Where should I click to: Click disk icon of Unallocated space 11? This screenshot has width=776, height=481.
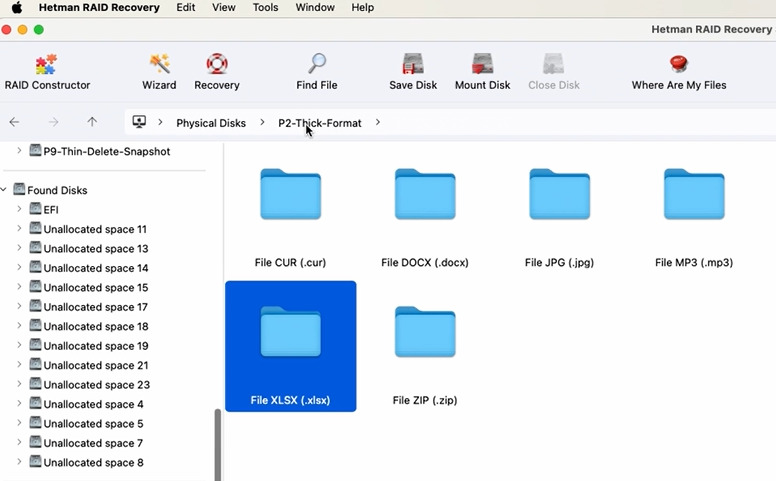coord(35,229)
